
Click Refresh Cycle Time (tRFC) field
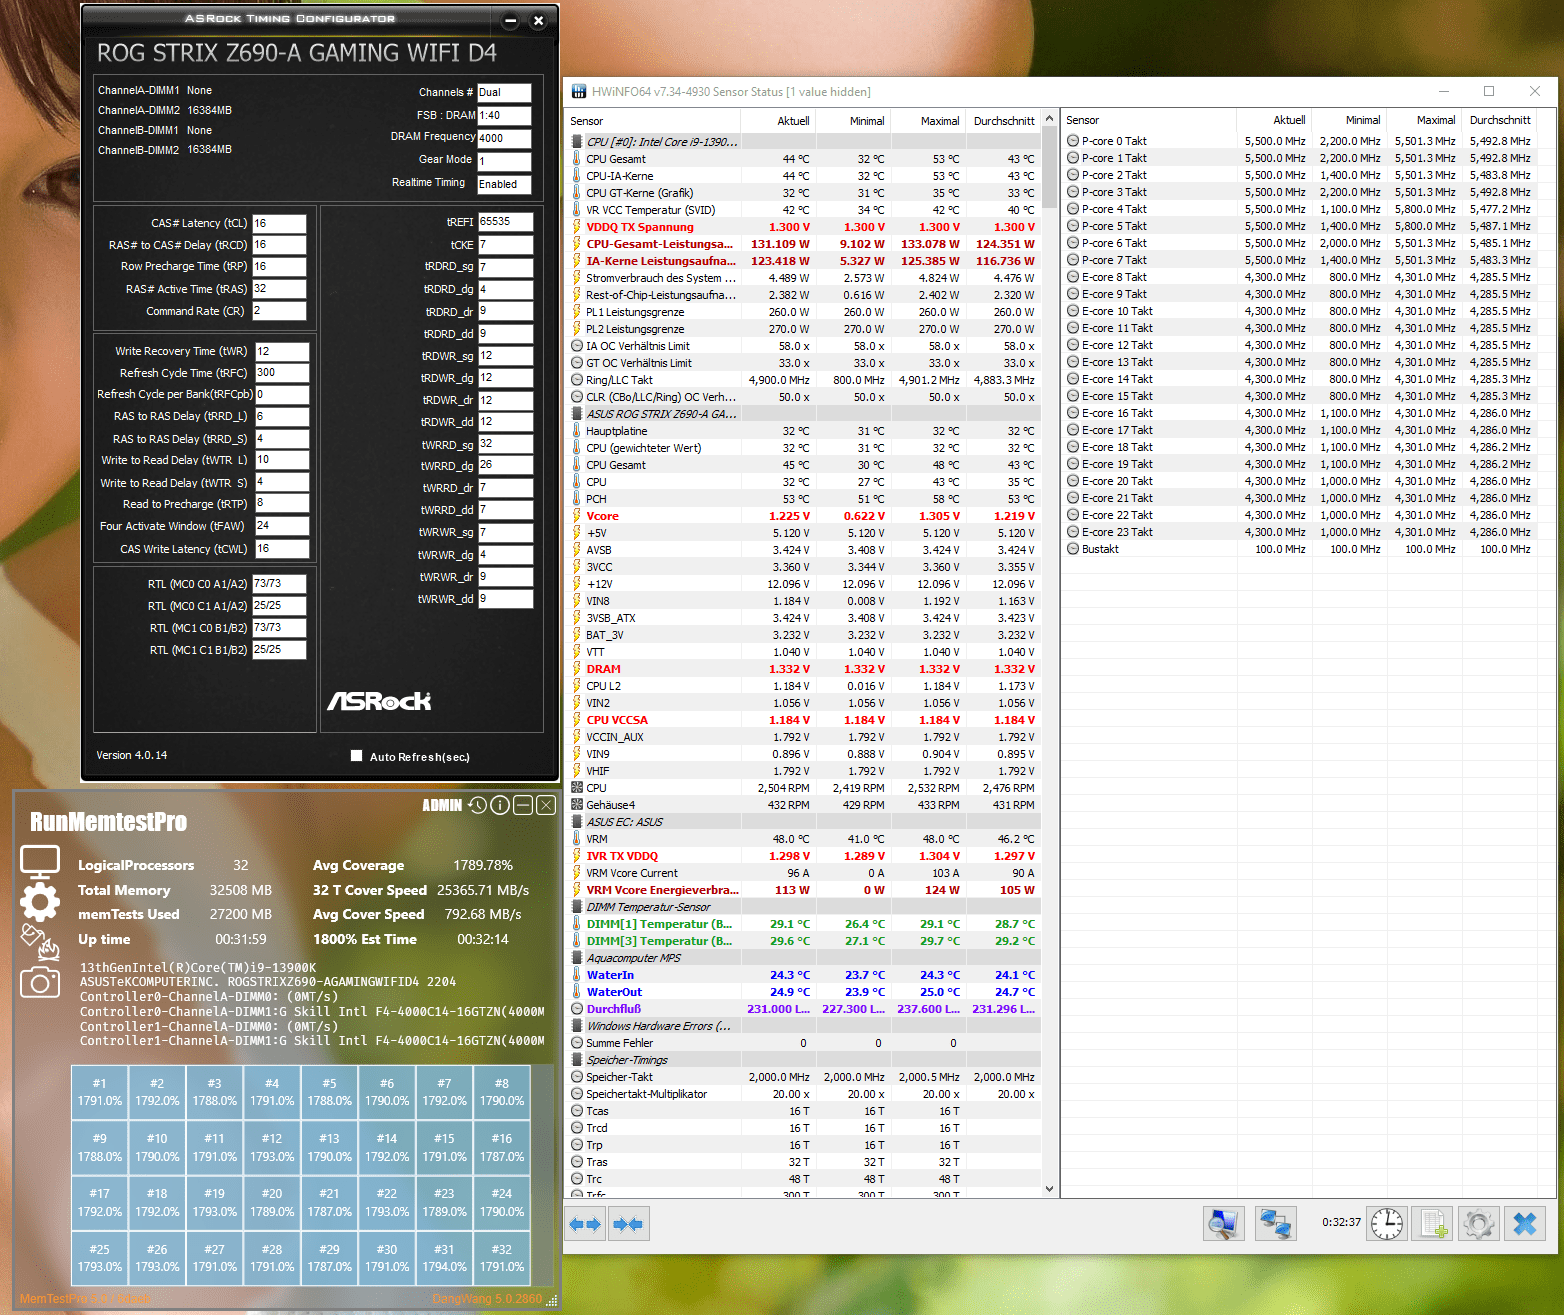tap(282, 373)
